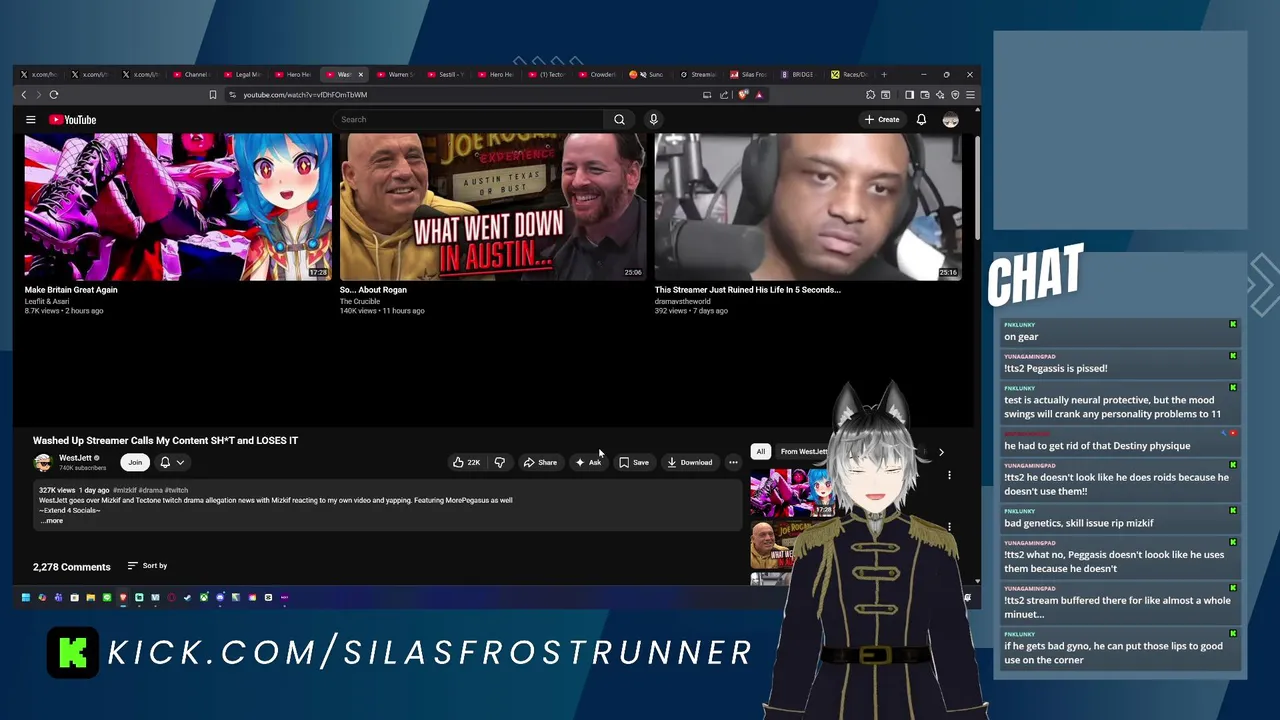This screenshot has width=1280, height=720.
Task: Open the share icon in address bar
Action: pyautogui.click(x=724, y=95)
